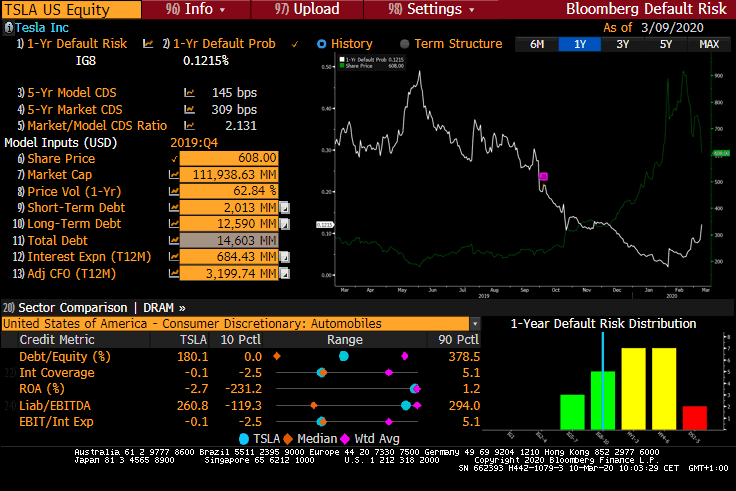This screenshot has height=491, width=736.
Task: Open chart icon for 1-Yr Default Risk
Action: point(148,44)
